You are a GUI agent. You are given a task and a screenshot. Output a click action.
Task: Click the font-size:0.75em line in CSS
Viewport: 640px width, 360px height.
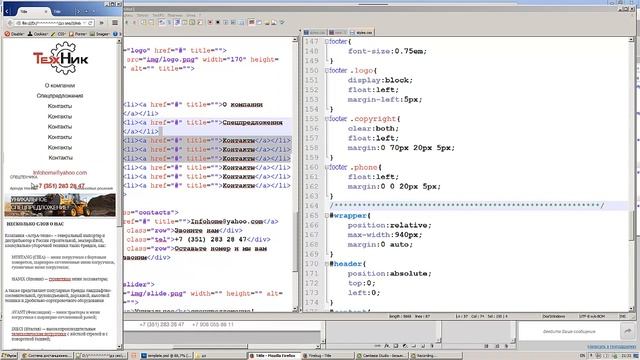coord(387,51)
